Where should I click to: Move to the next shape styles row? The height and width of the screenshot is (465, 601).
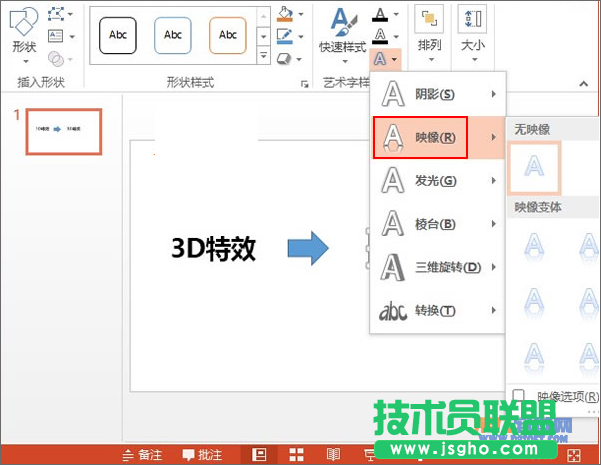pyautogui.click(x=263, y=37)
